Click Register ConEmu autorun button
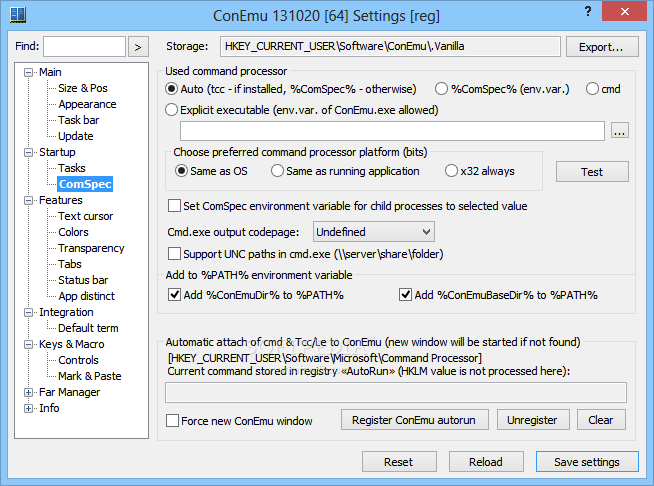654x486 pixels. (415, 420)
